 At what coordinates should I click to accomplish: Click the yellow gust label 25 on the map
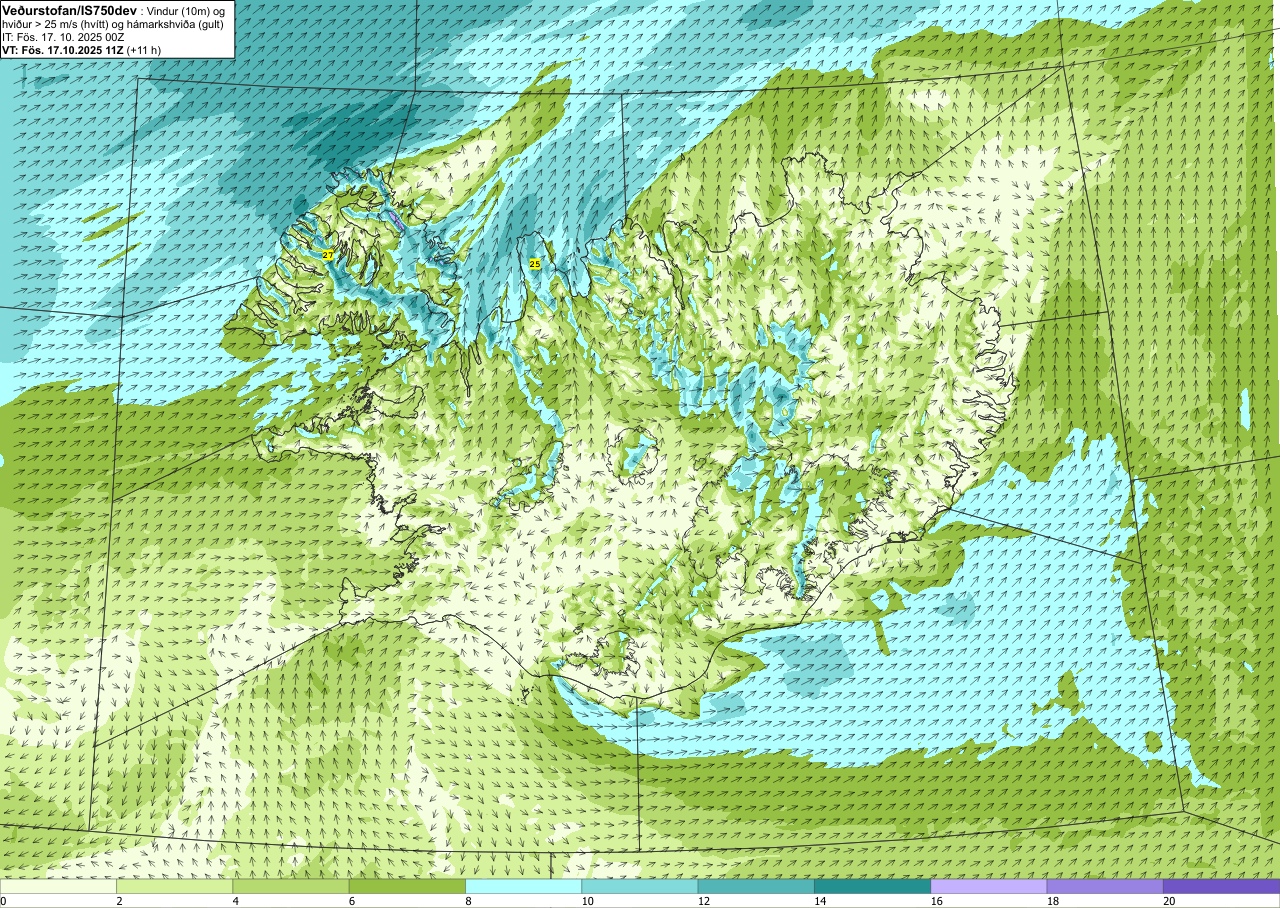[535, 264]
